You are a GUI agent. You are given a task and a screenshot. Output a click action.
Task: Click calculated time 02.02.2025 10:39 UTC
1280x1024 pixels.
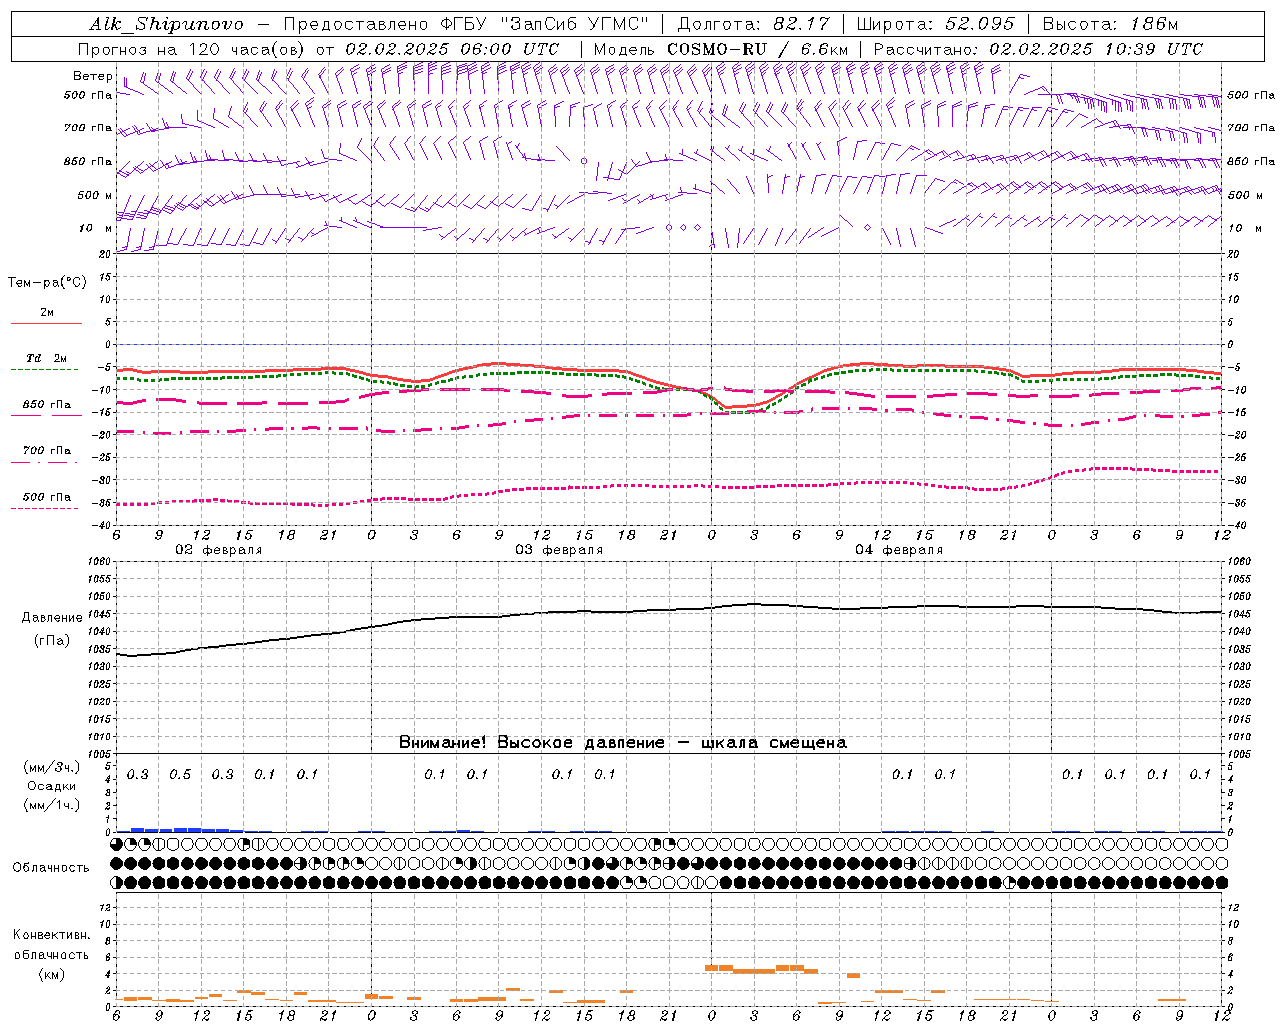click(1096, 49)
